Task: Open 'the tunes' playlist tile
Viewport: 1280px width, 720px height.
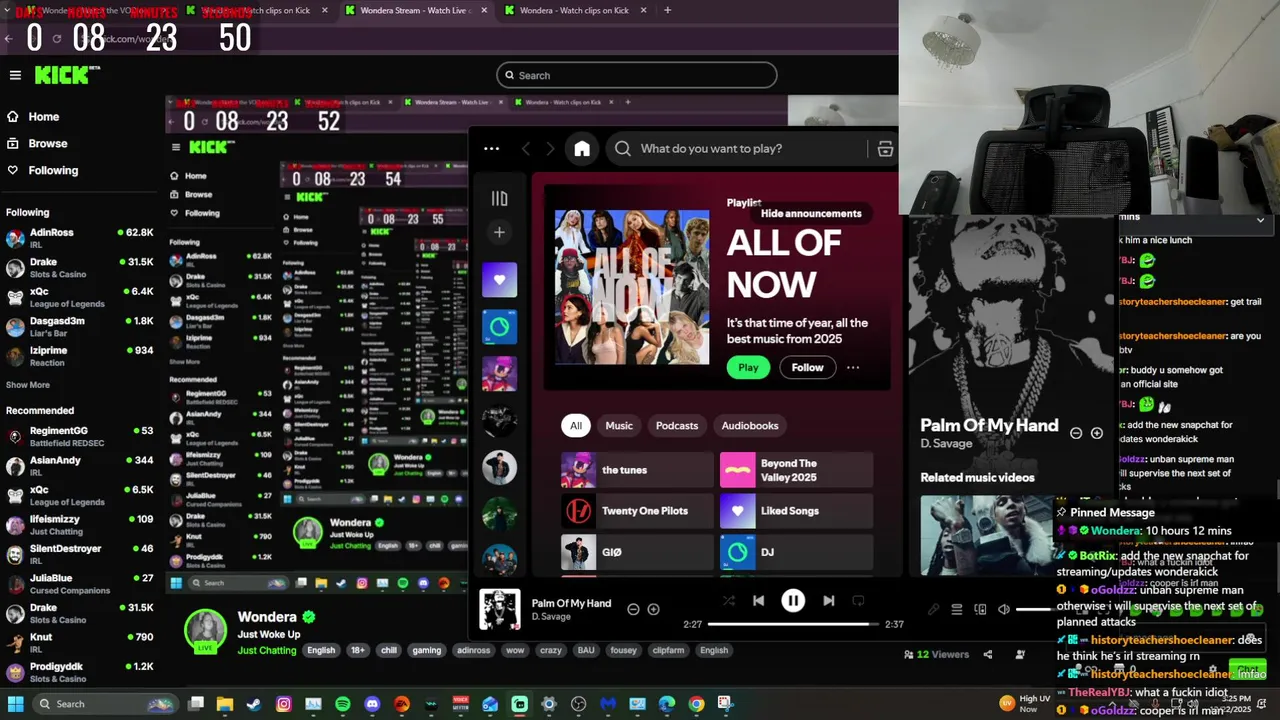Action: (637, 470)
